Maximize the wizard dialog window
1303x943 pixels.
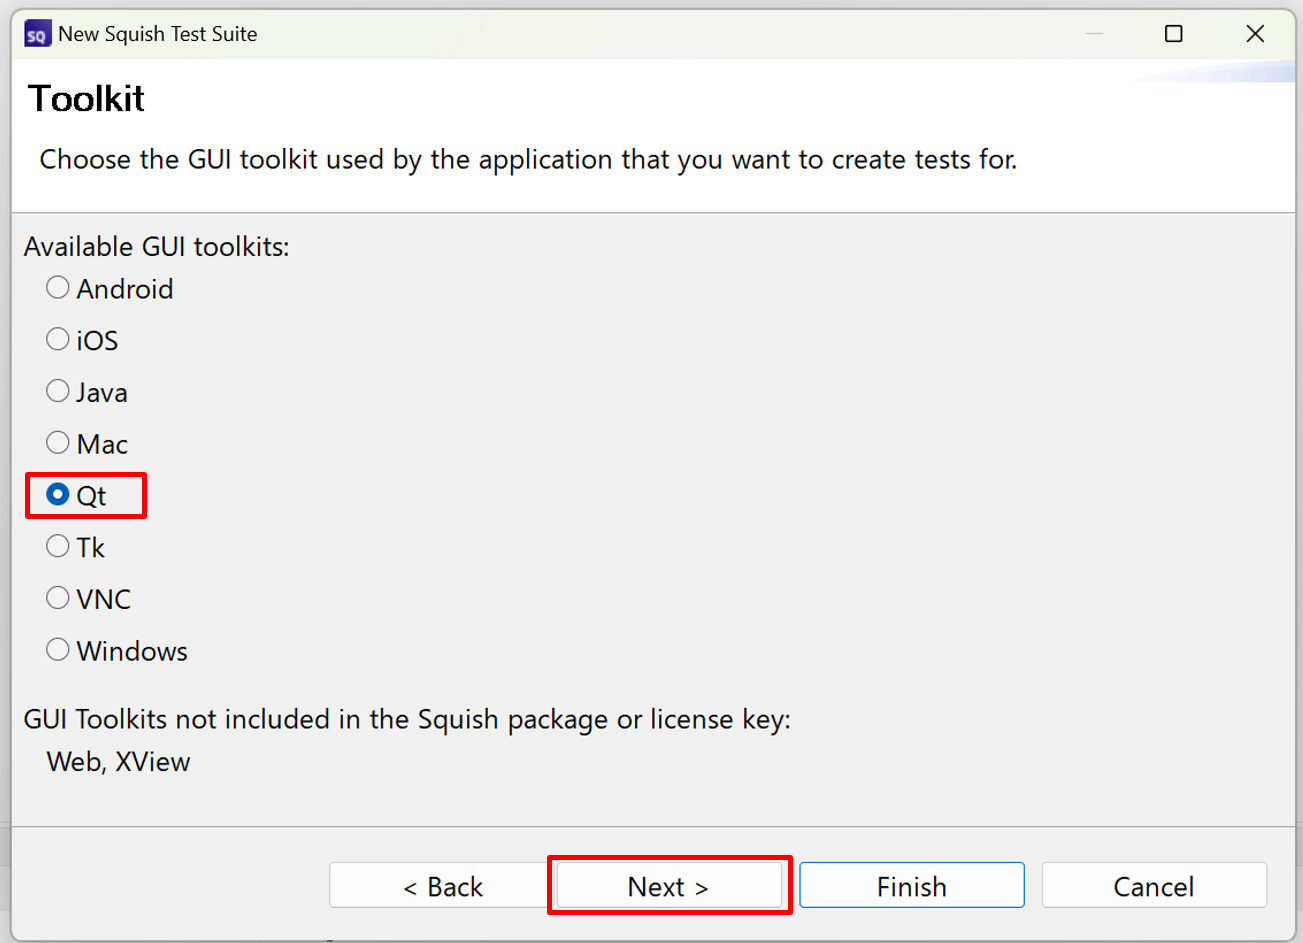click(x=1174, y=34)
